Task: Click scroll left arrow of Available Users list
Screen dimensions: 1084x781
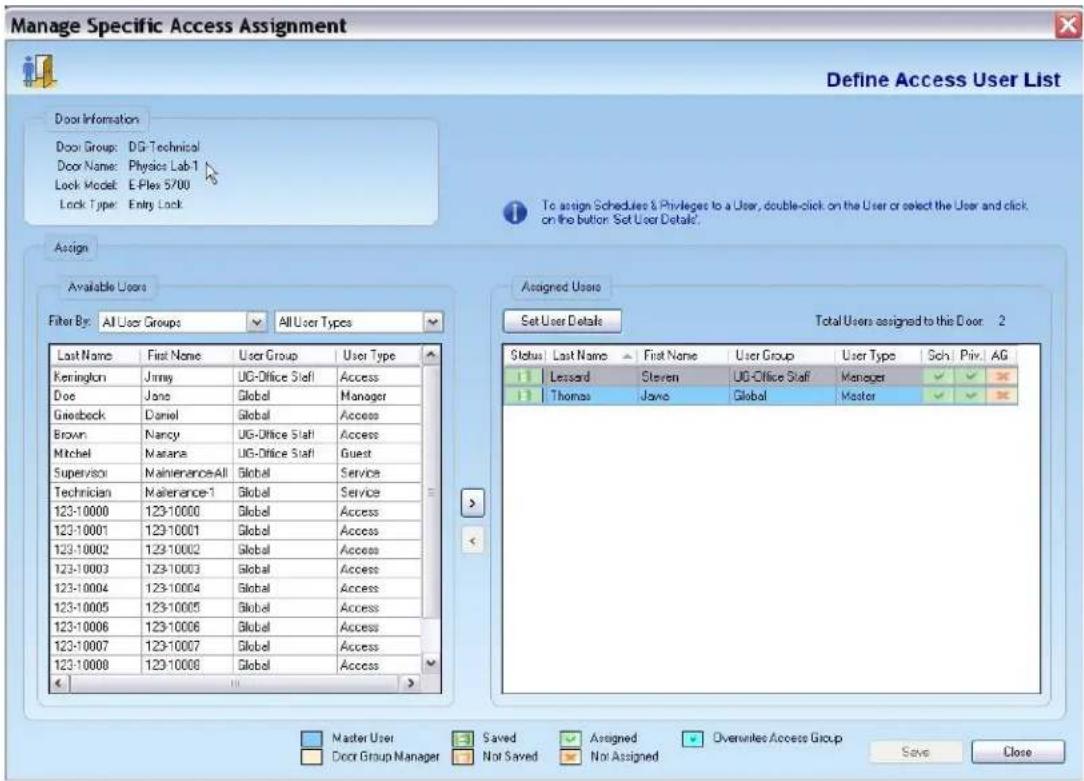Action: click(60, 684)
